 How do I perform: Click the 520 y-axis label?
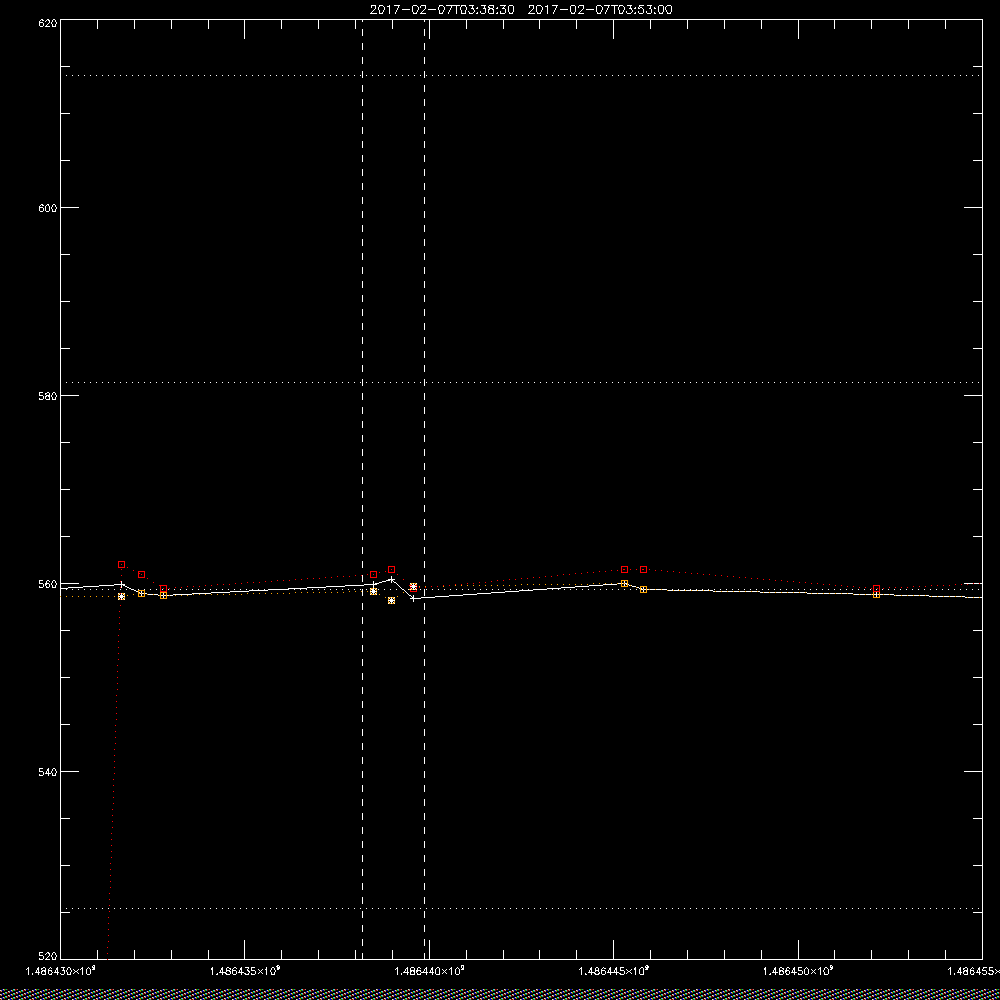pyautogui.click(x=48, y=957)
